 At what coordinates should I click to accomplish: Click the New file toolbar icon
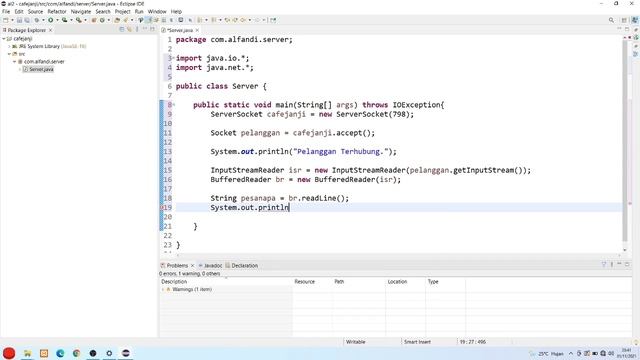(x=6, y=20)
